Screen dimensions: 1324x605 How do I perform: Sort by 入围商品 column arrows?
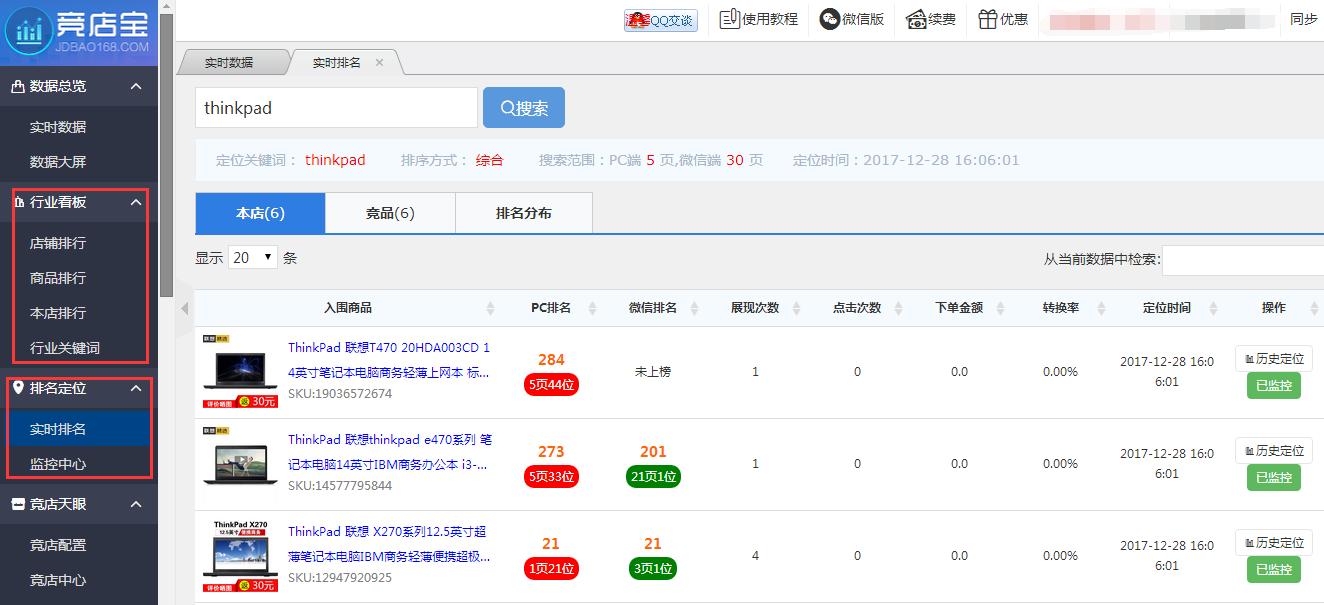pyautogui.click(x=490, y=308)
